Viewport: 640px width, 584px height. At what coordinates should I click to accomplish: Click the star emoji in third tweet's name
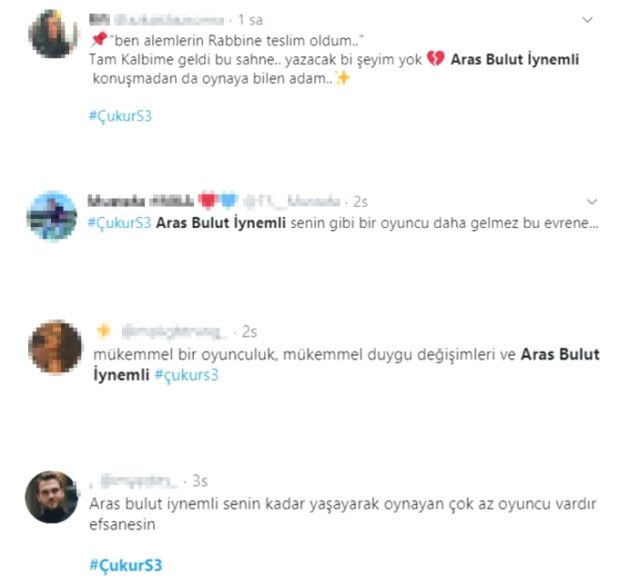pyautogui.click(x=104, y=331)
